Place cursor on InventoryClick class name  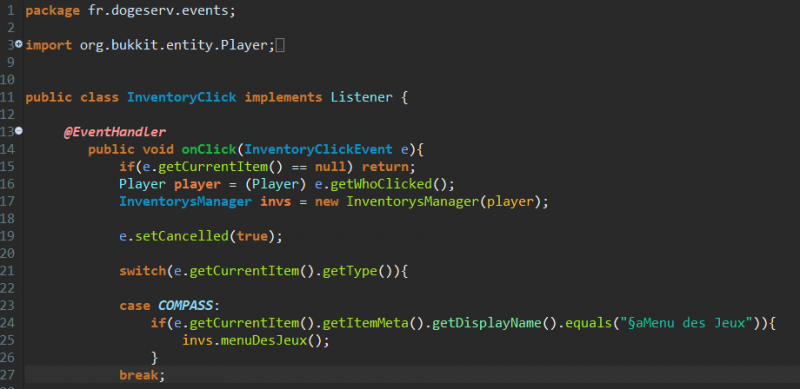[182, 97]
